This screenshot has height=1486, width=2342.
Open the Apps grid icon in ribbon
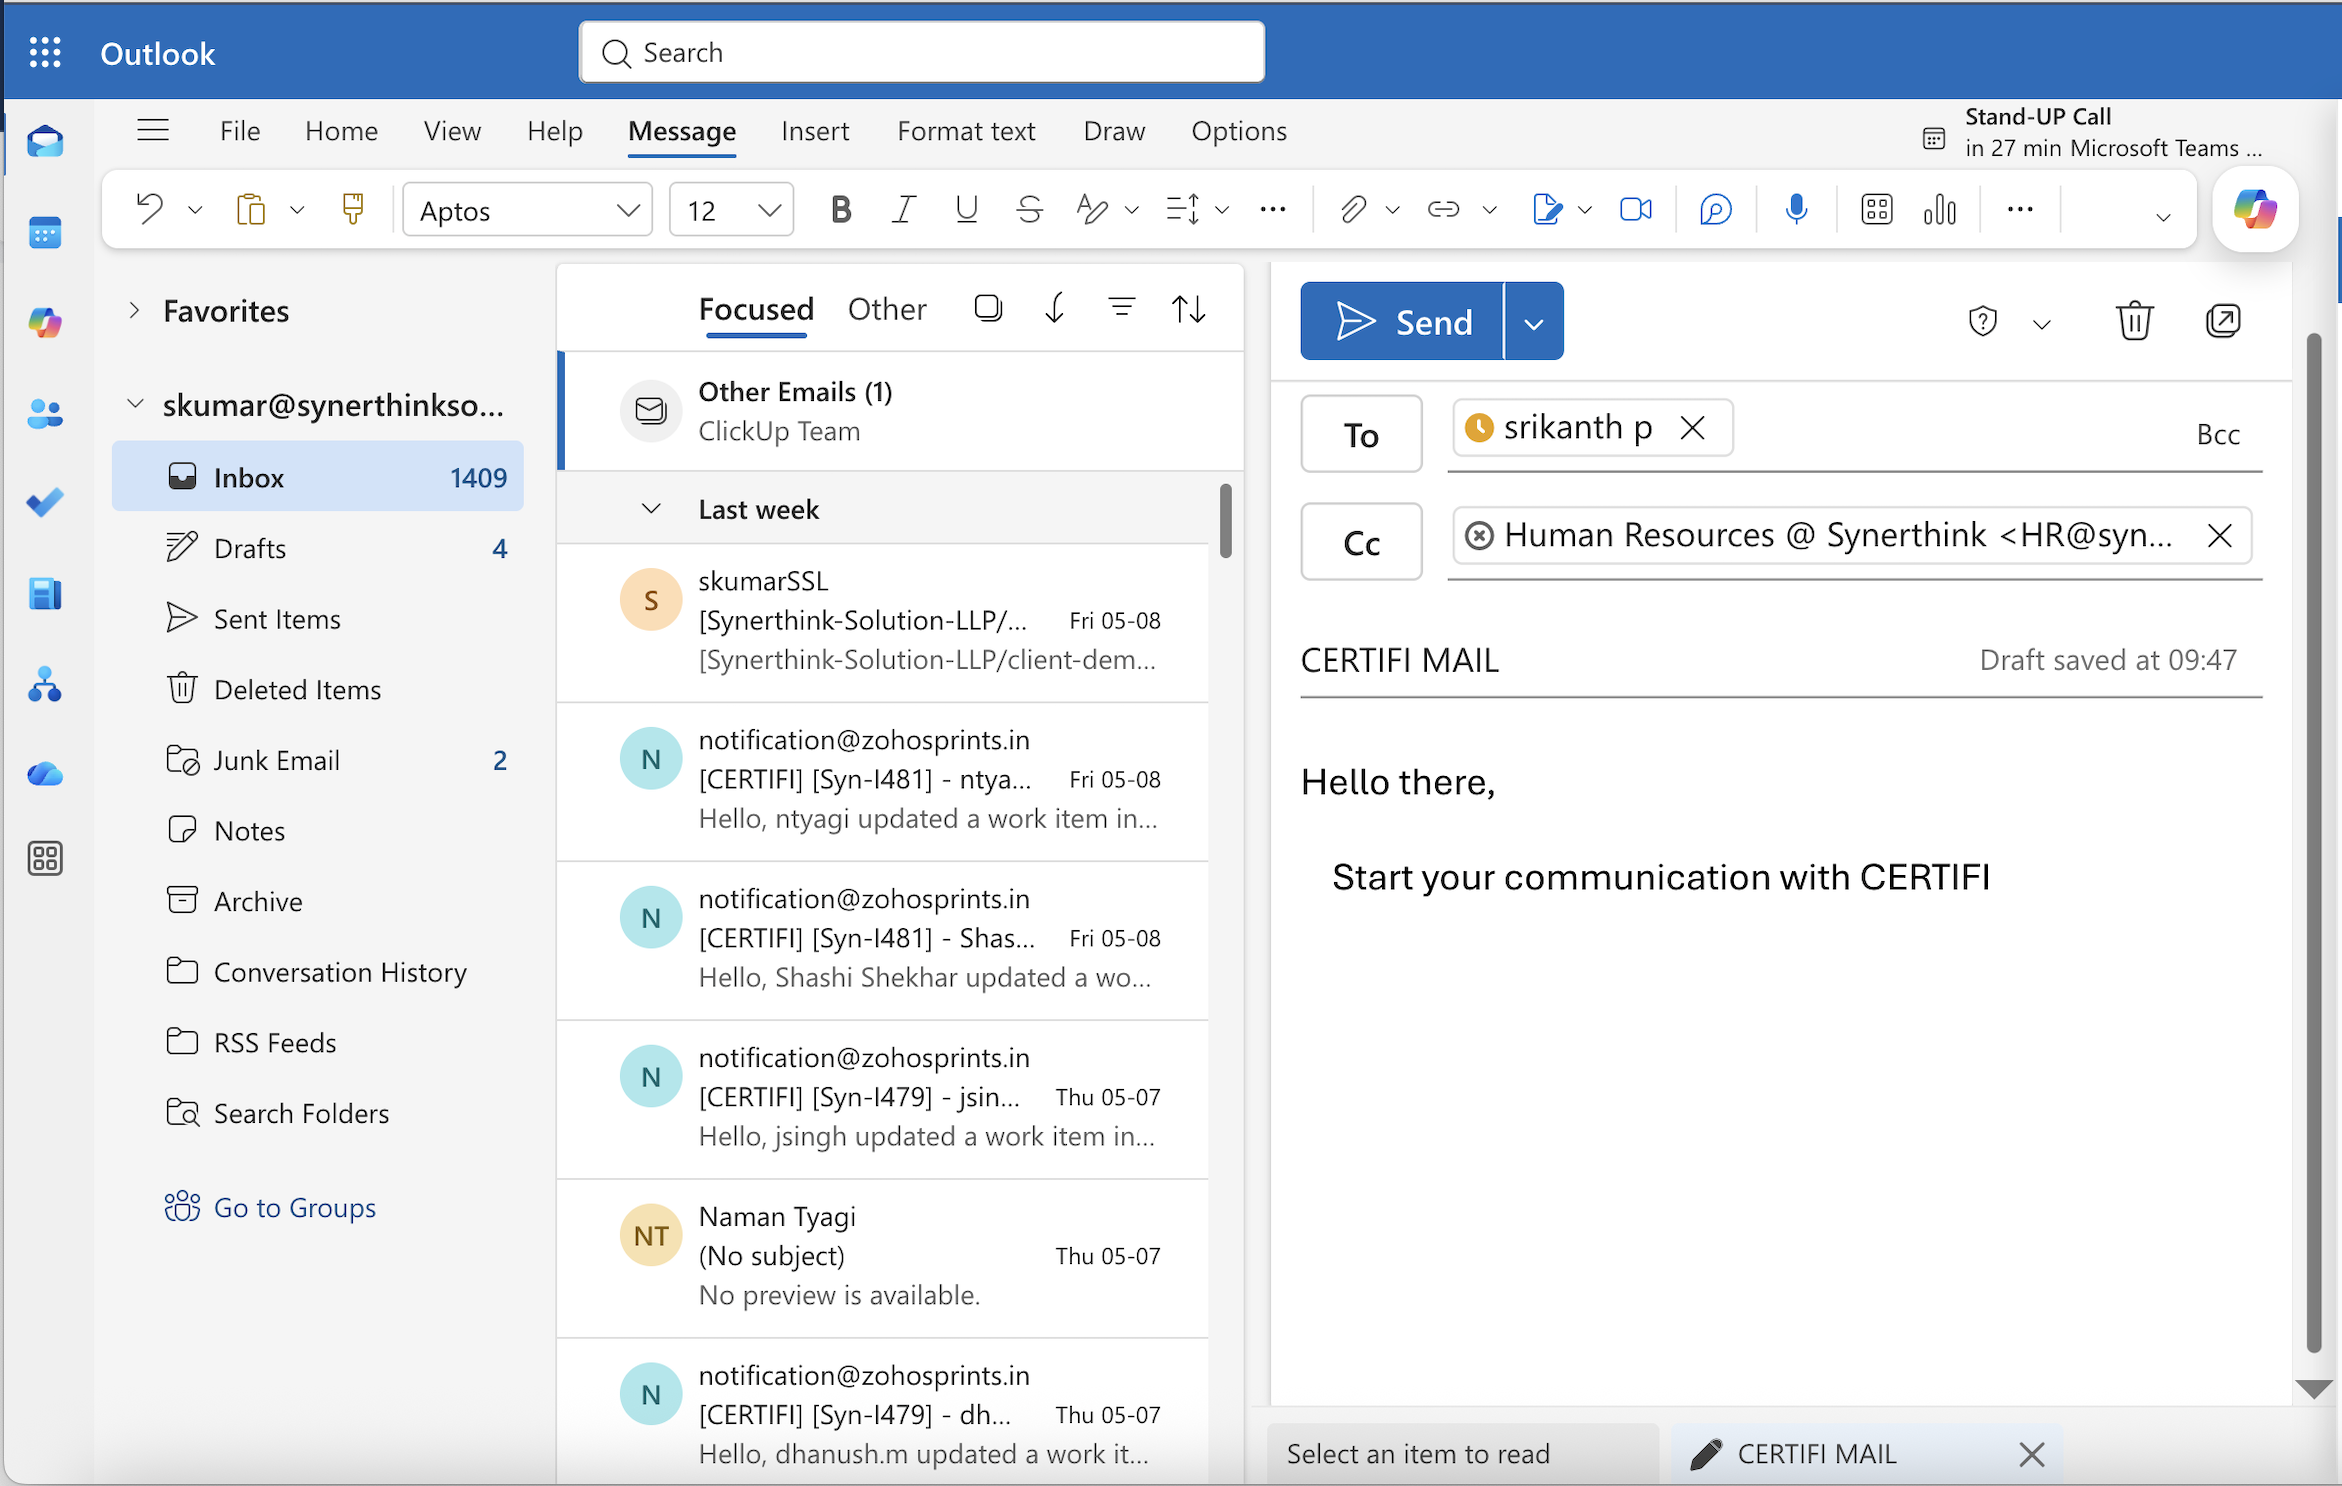click(x=1876, y=209)
